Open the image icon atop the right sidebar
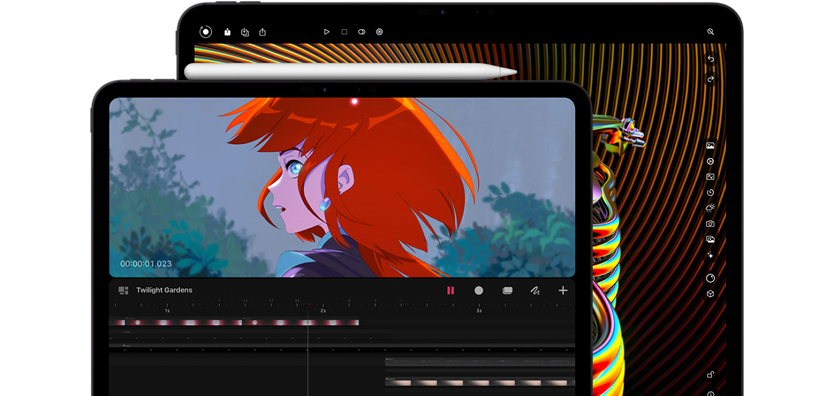 coord(710,145)
